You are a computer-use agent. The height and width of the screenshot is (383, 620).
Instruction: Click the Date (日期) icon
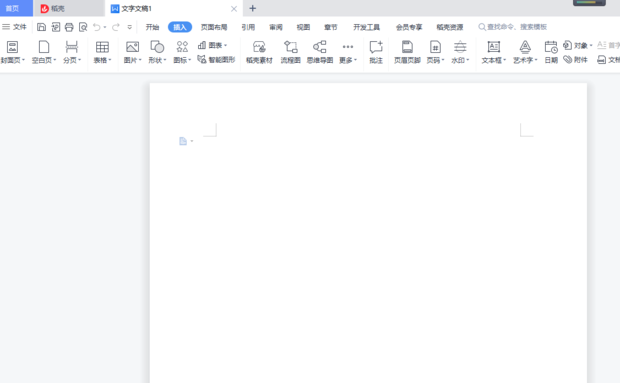point(551,47)
